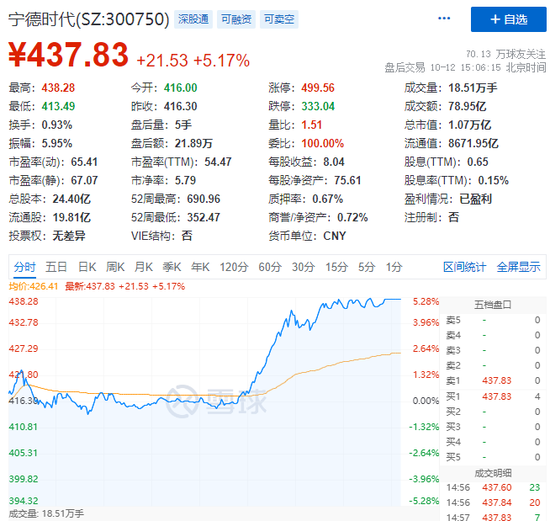Click the 可融资 tag
The width and height of the screenshot is (550, 521).
[x=236, y=19]
